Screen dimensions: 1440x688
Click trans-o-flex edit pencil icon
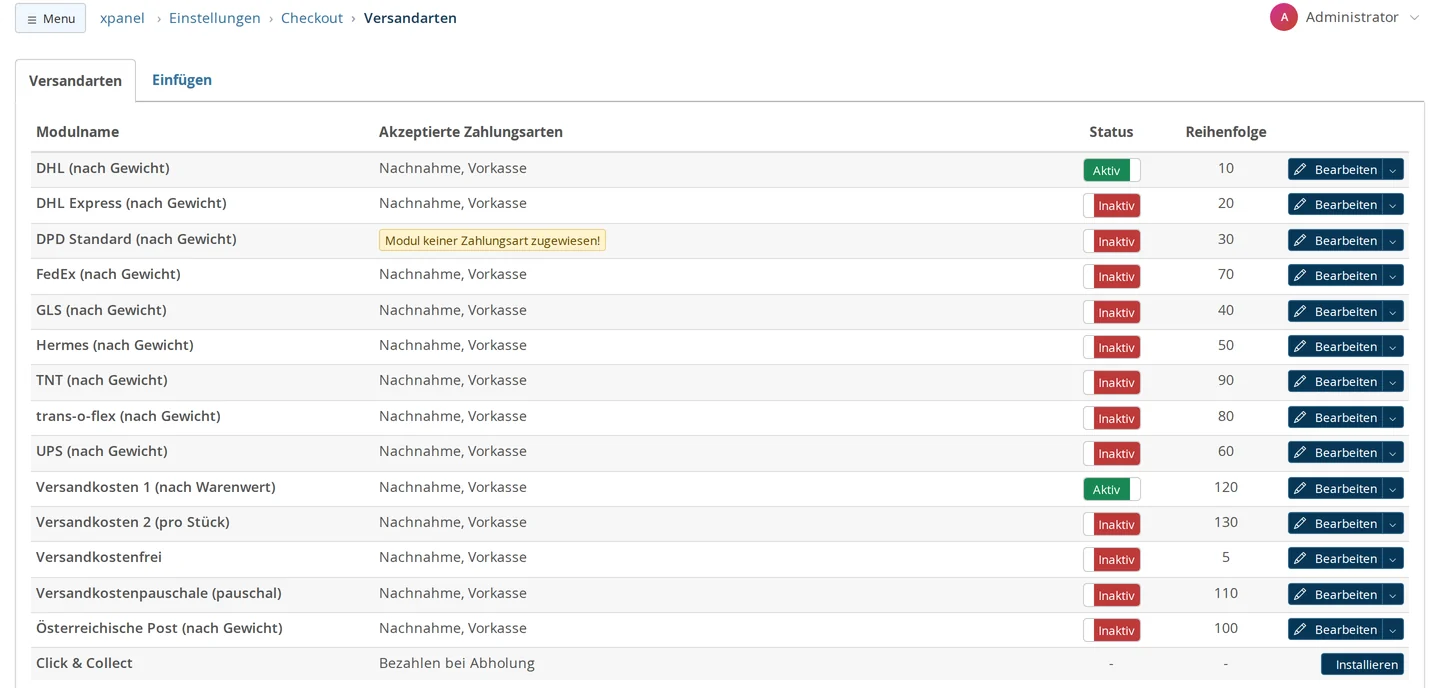[1300, 418]
